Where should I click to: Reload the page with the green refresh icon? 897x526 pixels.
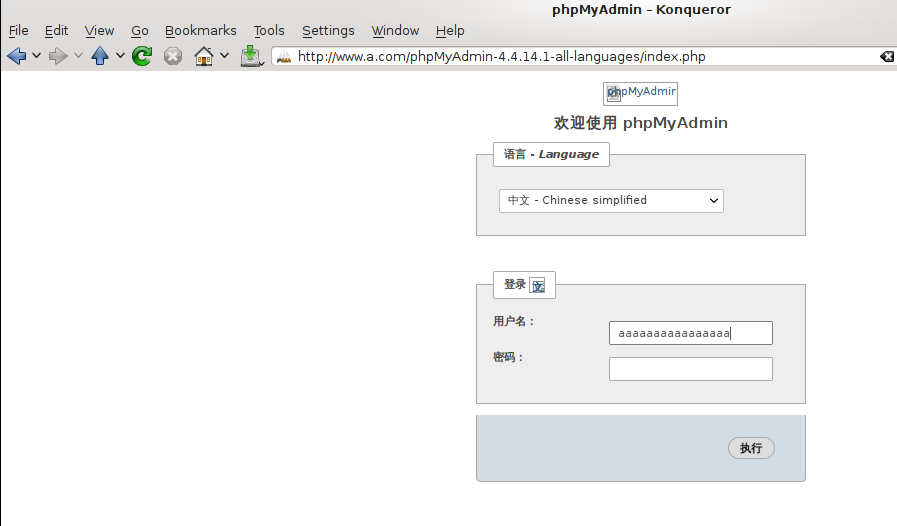142,56
